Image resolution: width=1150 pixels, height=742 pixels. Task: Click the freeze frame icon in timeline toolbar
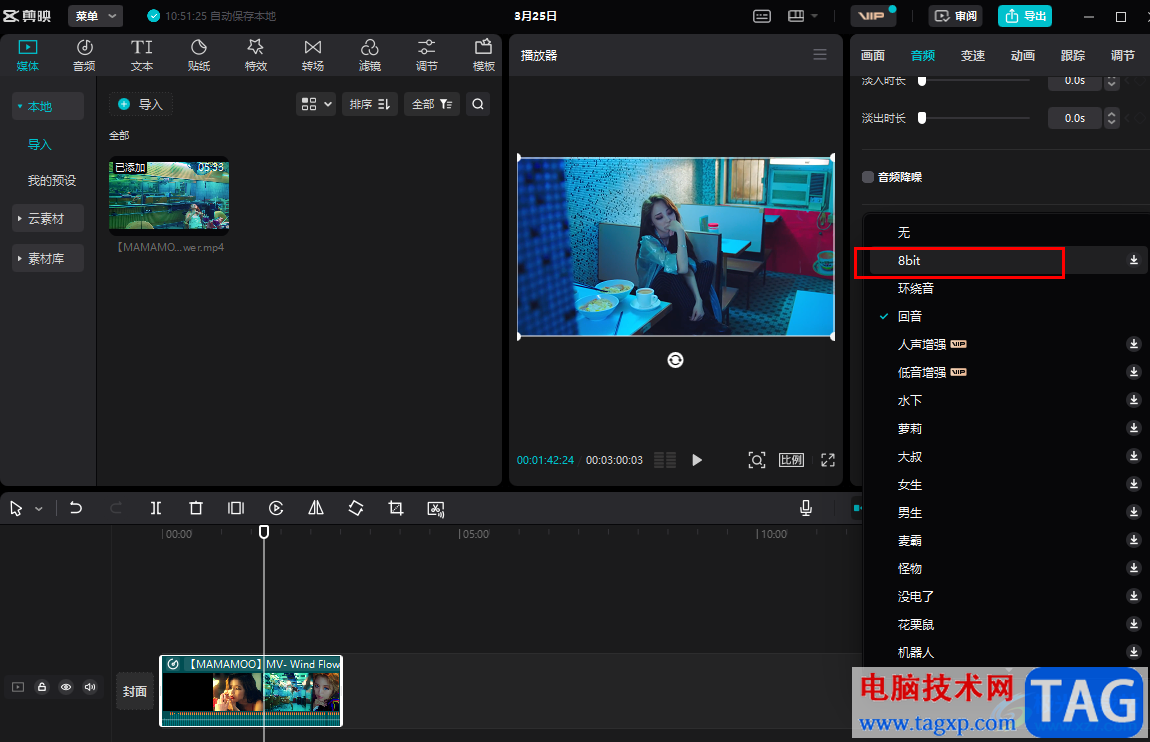point(235,508)
